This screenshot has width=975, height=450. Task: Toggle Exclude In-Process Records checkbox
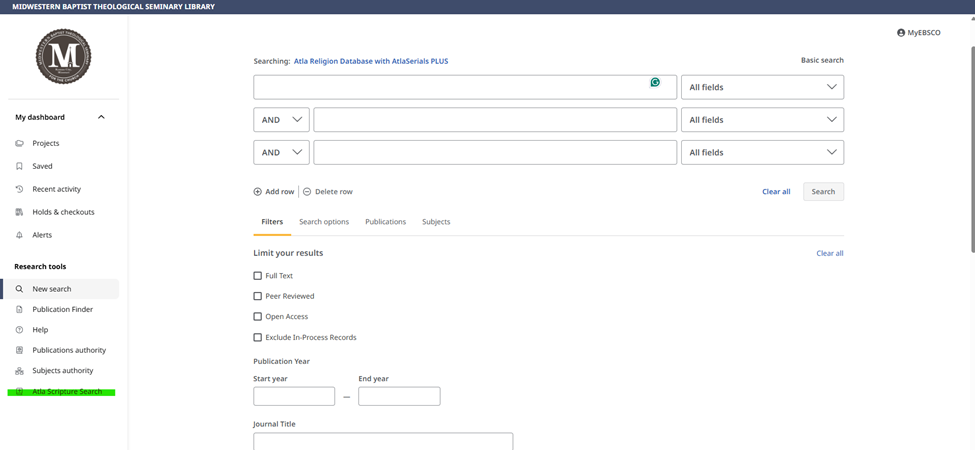(x=257, y=338)
